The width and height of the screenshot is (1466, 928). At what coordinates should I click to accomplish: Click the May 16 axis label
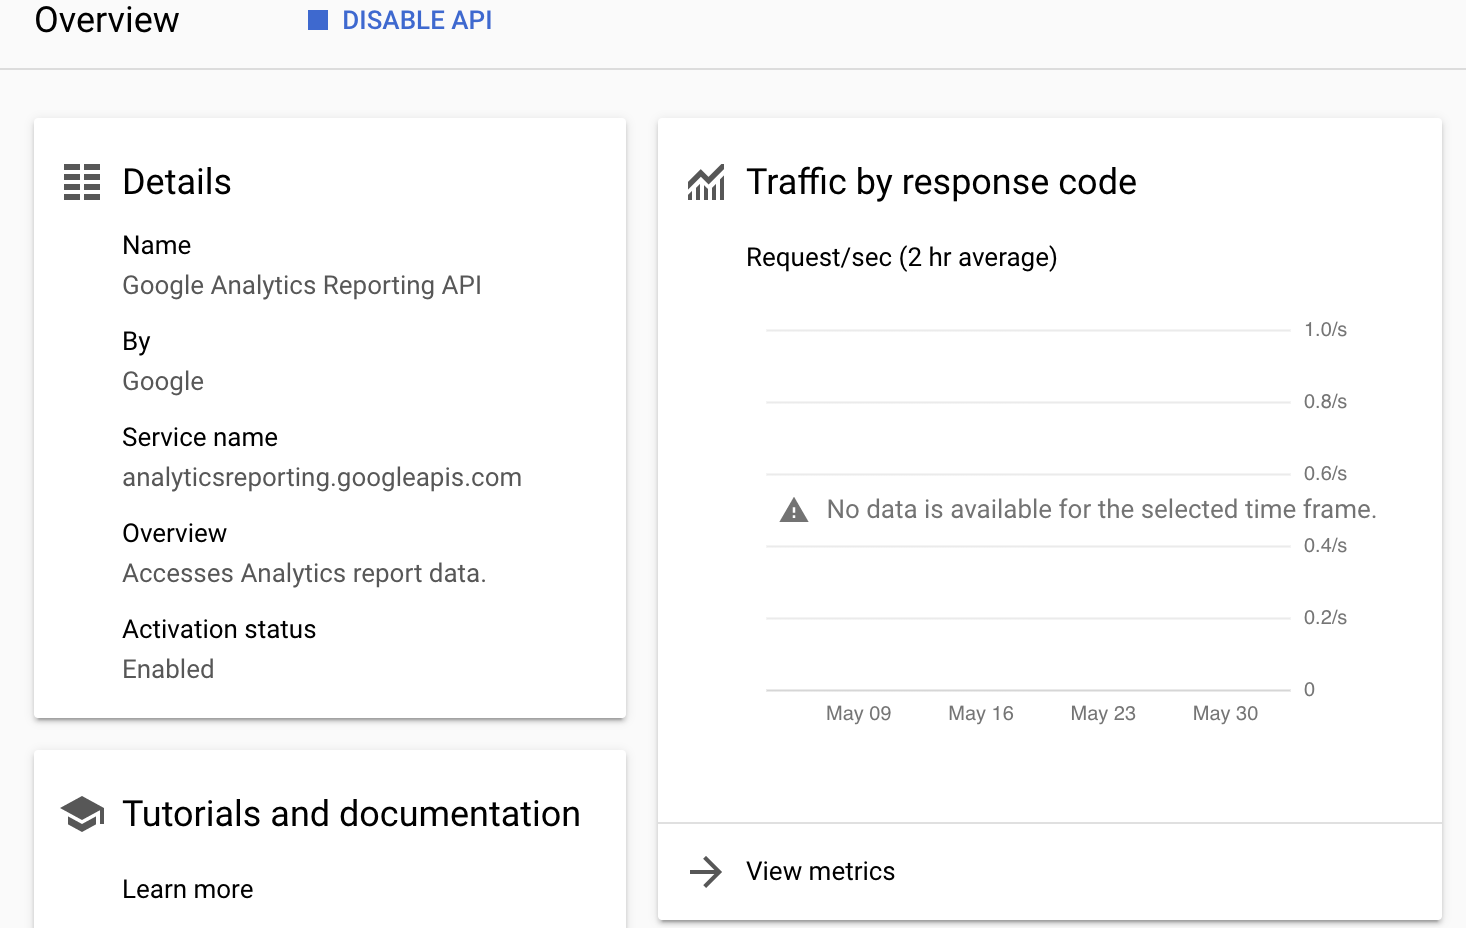[x=980, y=713]
